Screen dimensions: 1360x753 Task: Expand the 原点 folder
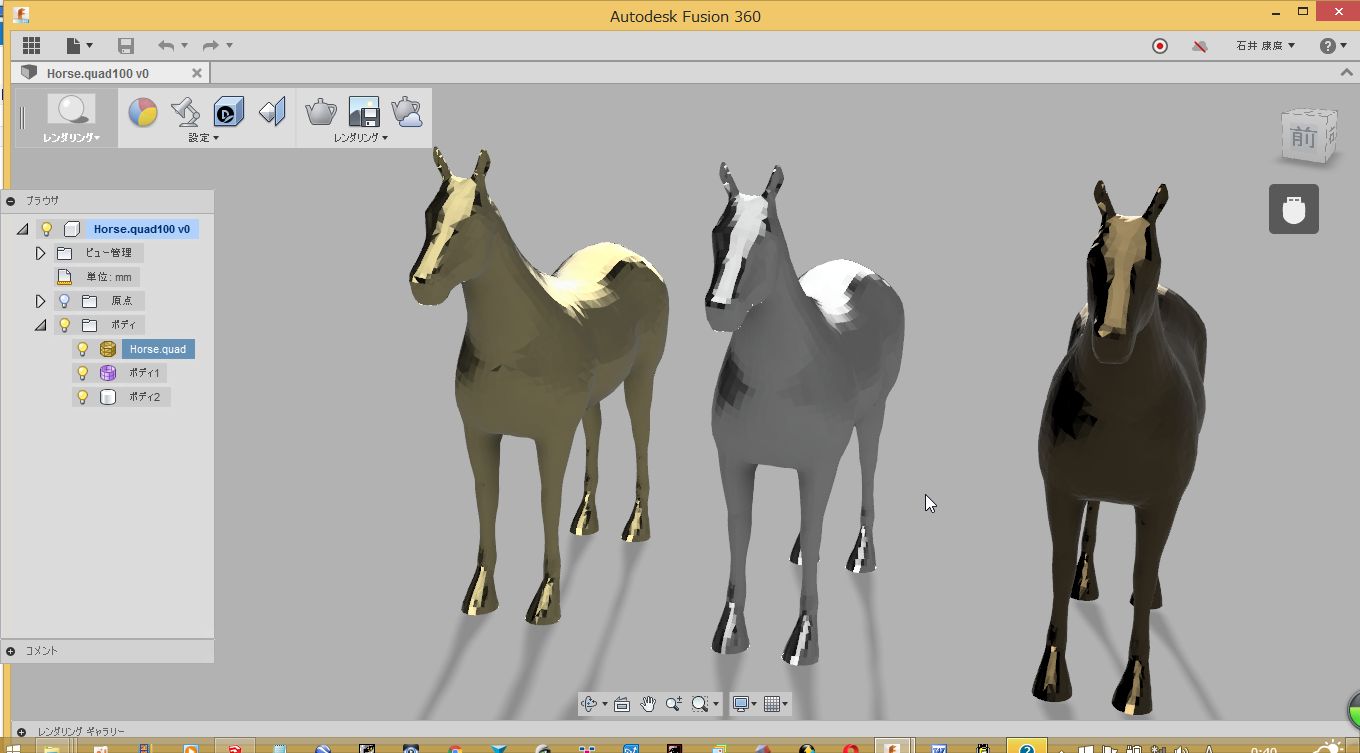click(x=40, y=301)
